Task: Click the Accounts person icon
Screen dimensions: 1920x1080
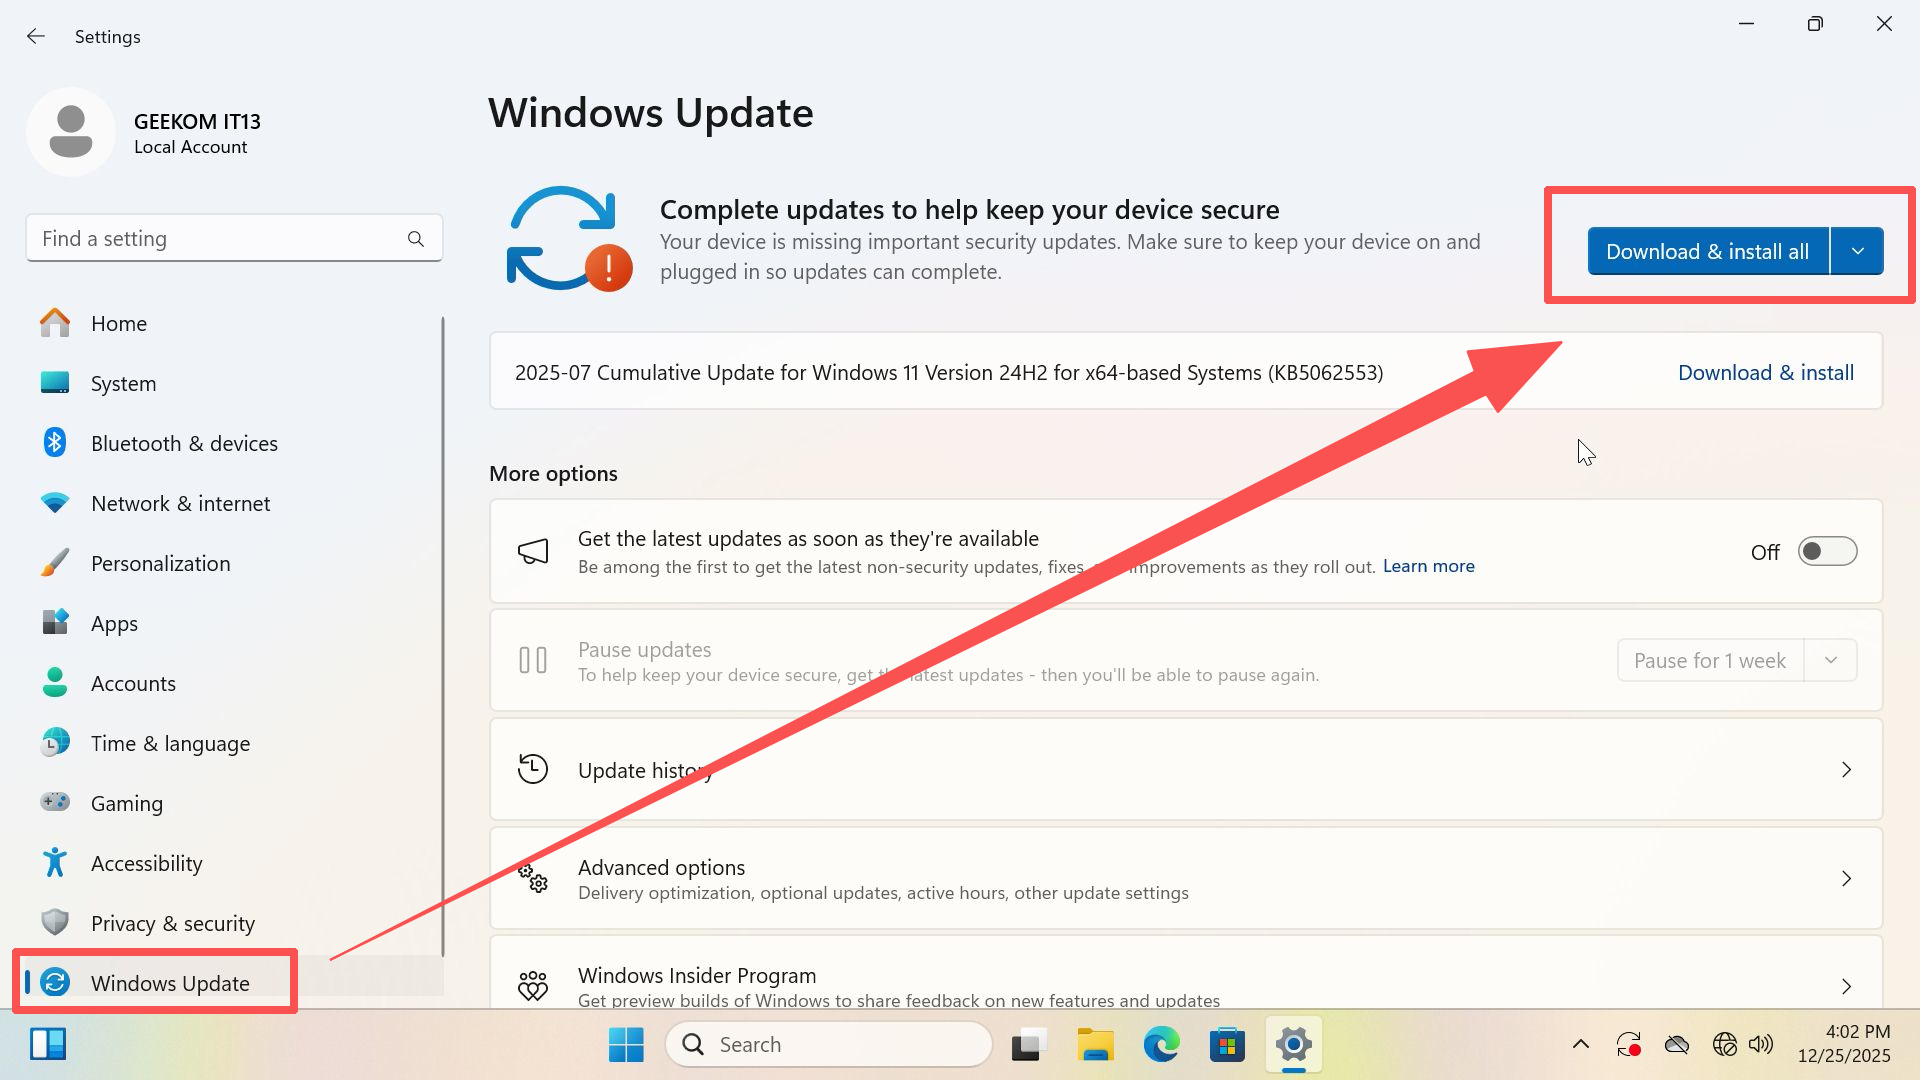Action: coord(54,683)
